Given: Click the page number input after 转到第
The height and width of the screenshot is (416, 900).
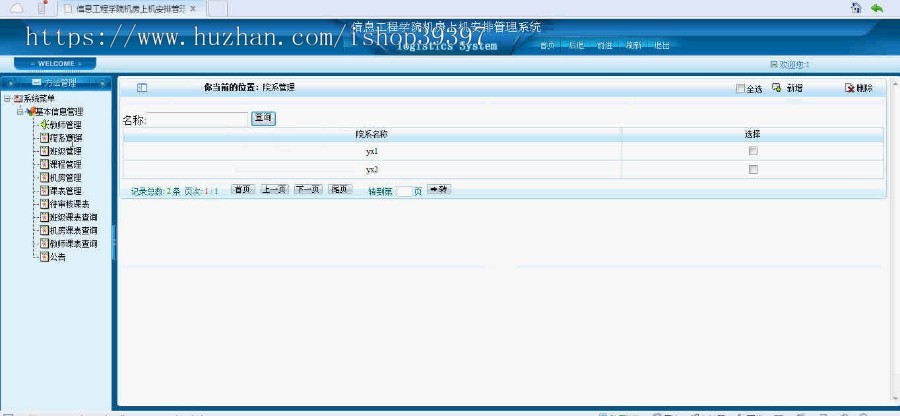Looking at the screenshot, I should (404, 191).
